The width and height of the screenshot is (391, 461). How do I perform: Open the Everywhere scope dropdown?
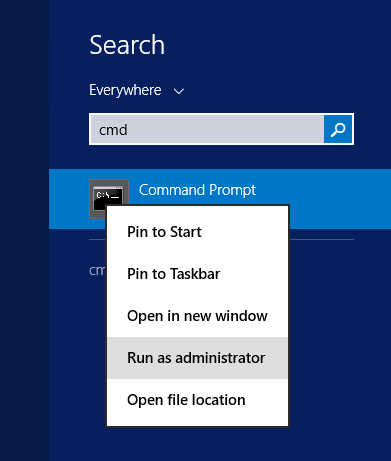pos(136,90)
